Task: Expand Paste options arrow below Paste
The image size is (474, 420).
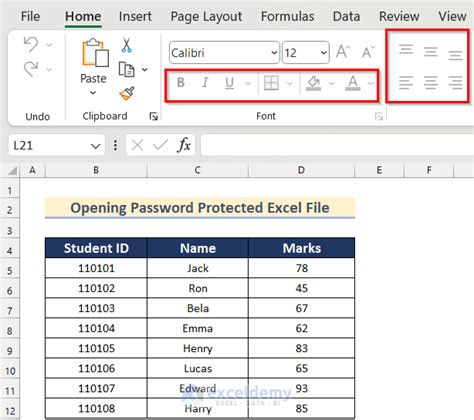Action: click(93, 93)
